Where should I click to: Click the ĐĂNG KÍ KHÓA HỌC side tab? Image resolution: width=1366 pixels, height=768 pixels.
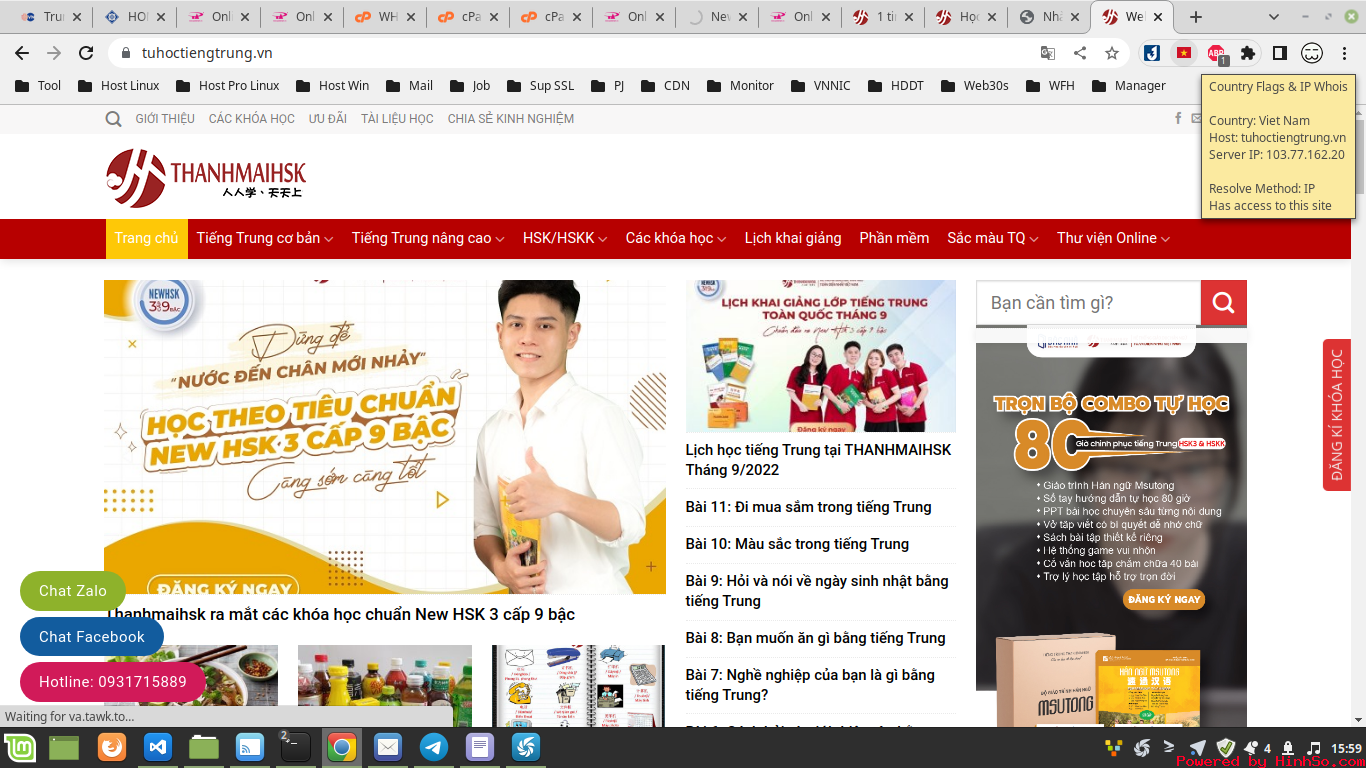[x=1337, y=415]
